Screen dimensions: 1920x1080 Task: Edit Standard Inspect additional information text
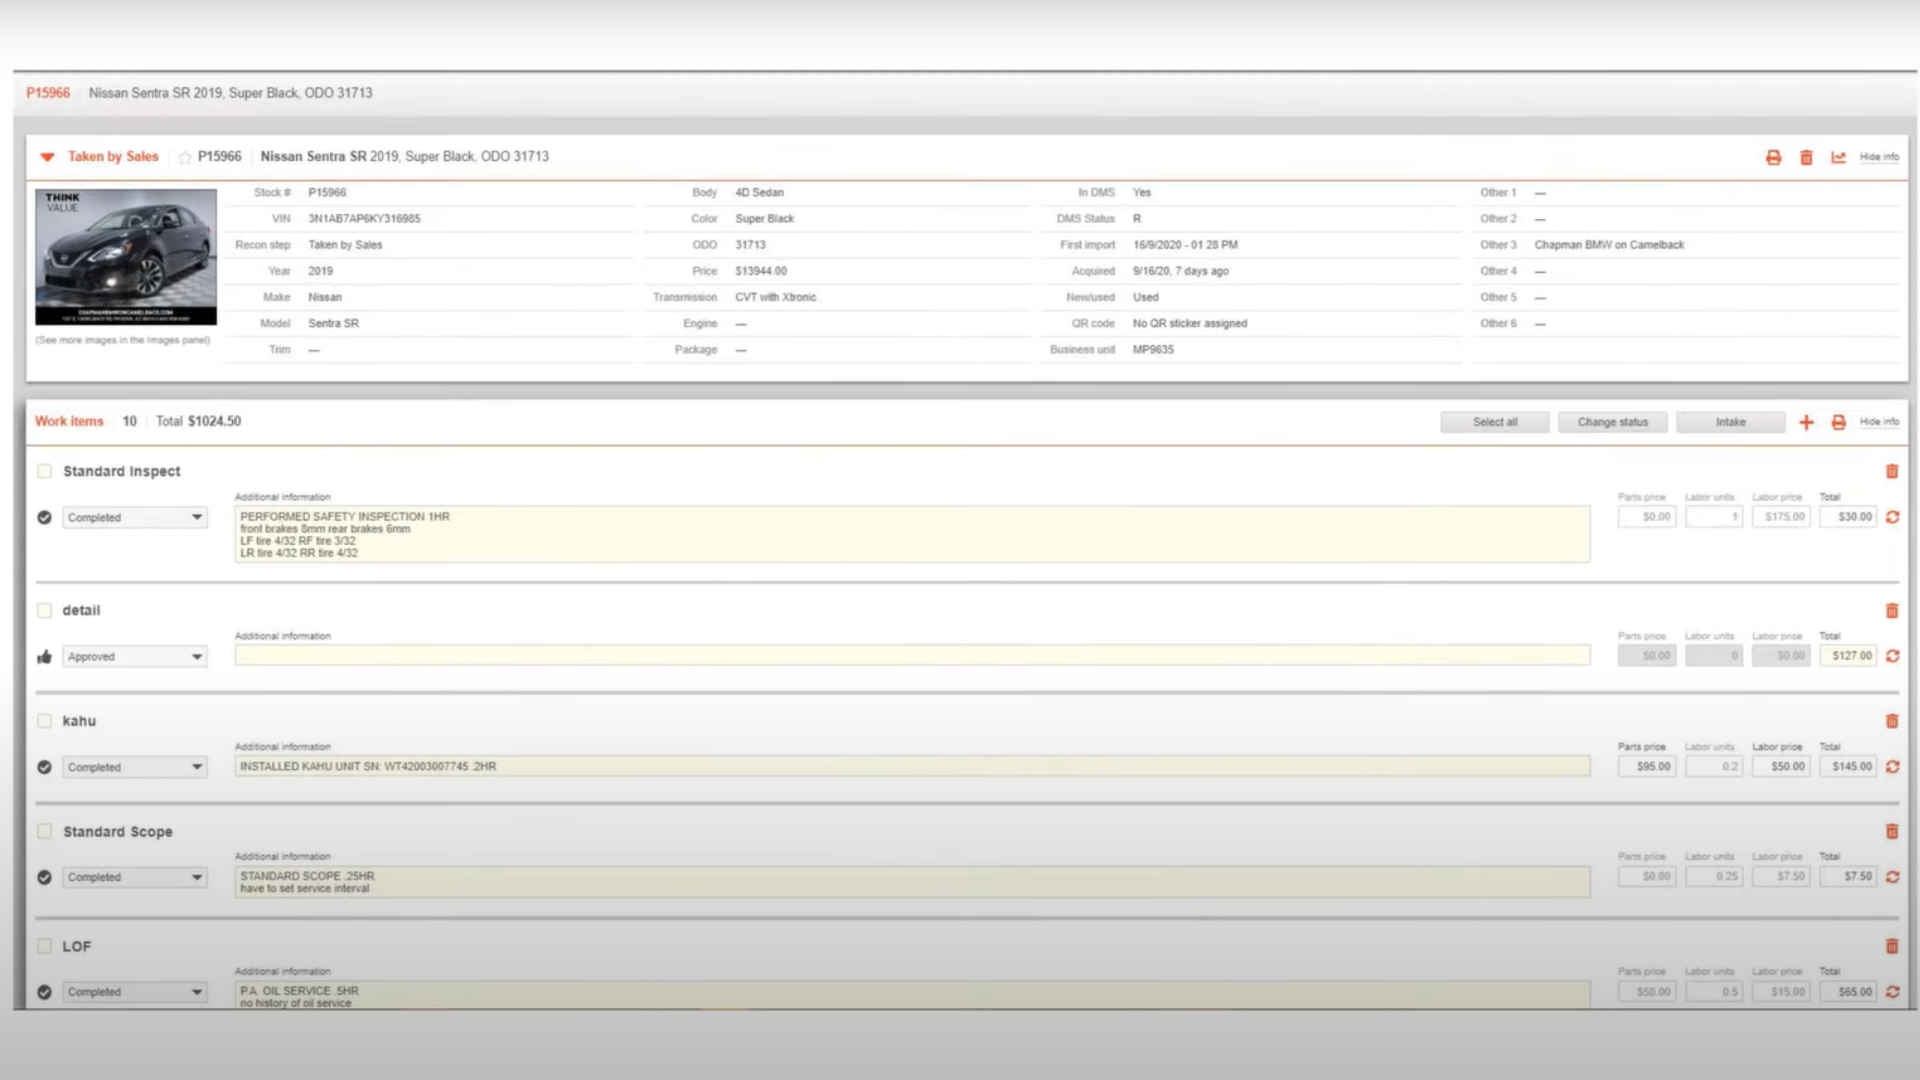pos(912,534)
